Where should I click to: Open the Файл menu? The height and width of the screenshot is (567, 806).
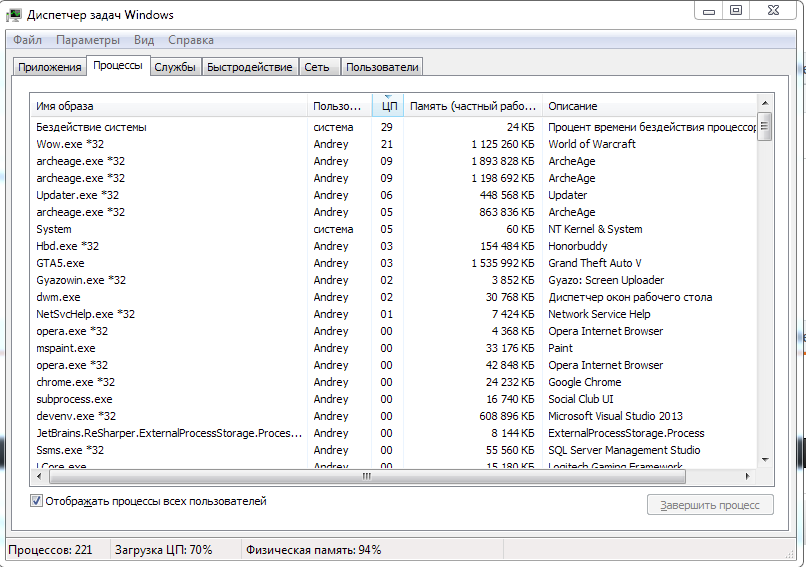[27, 40]
